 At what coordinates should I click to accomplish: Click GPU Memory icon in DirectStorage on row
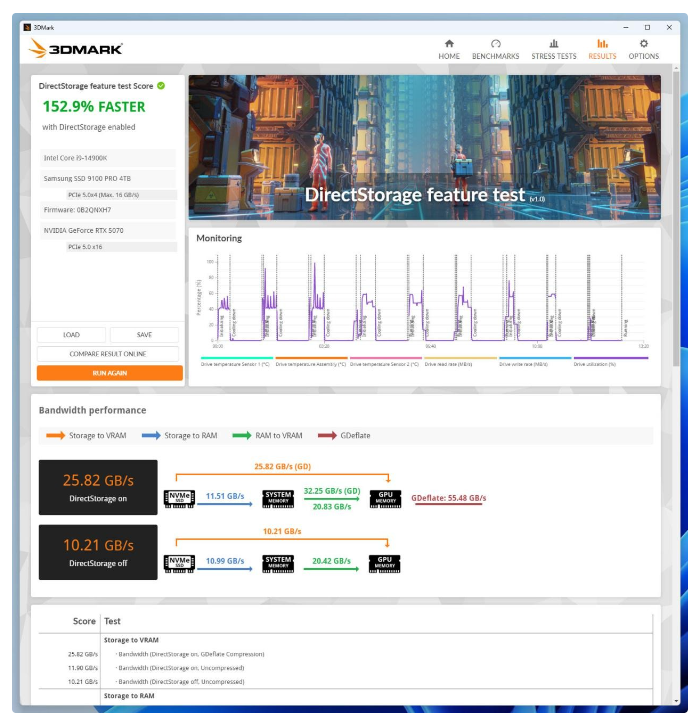tap(385, 499)
